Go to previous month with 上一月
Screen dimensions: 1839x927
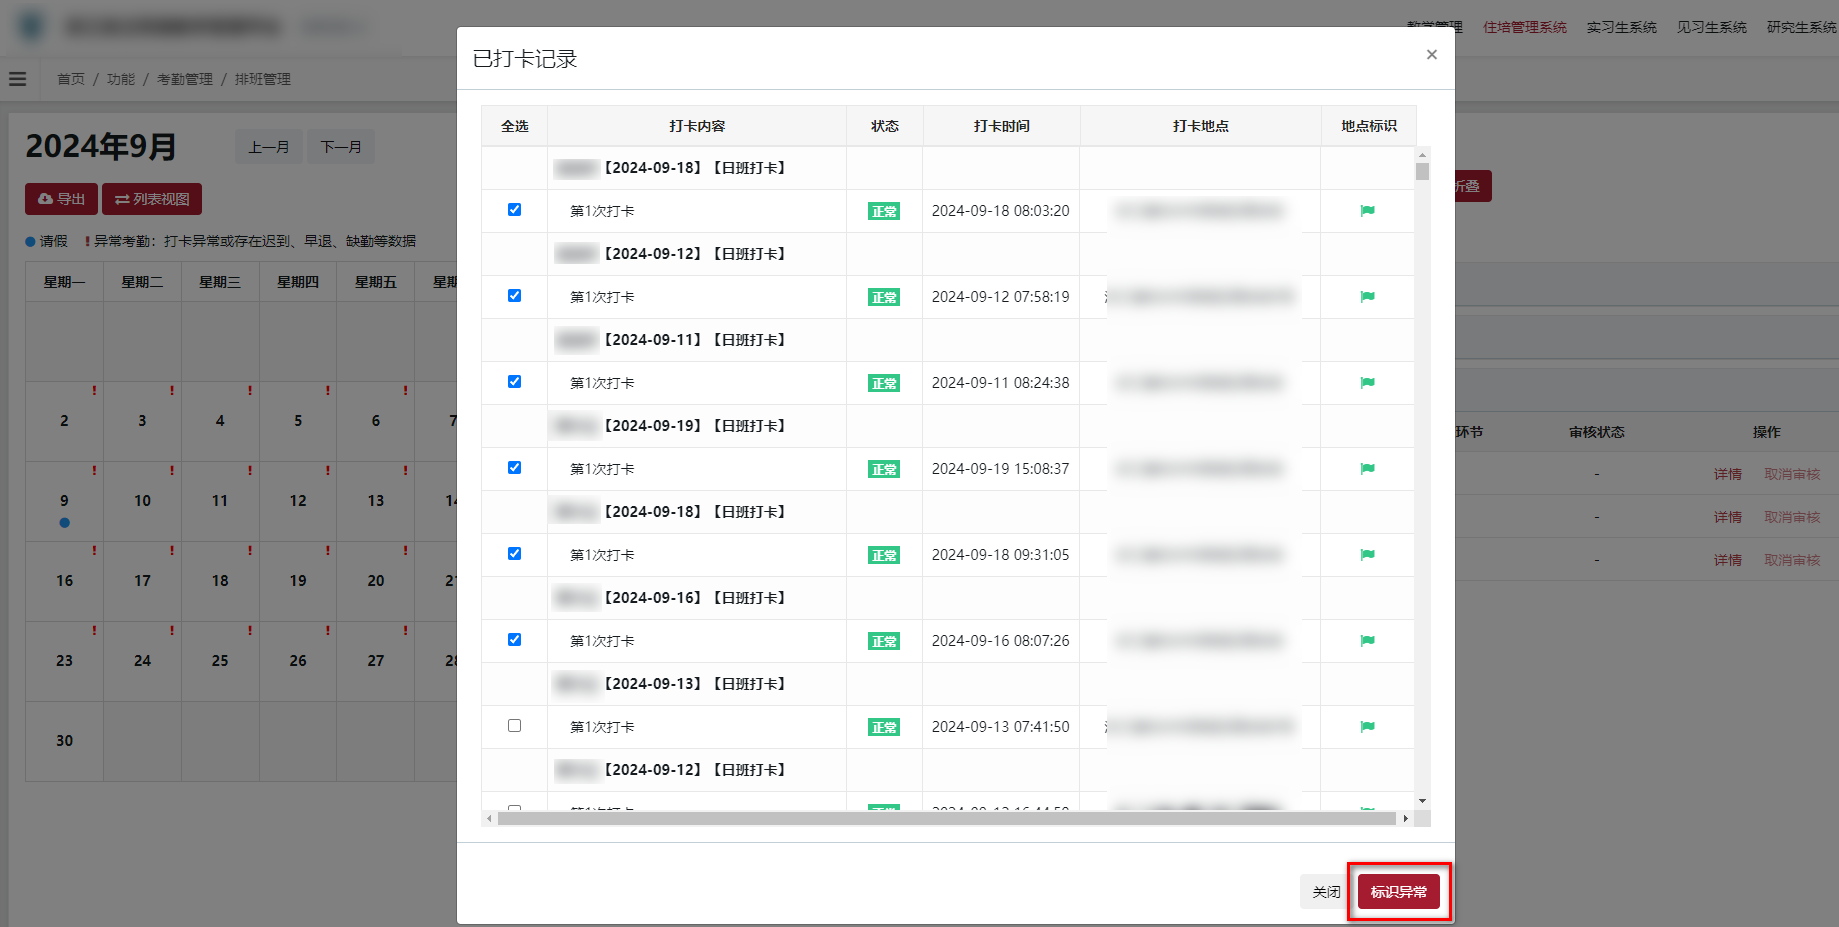[268, 147]
